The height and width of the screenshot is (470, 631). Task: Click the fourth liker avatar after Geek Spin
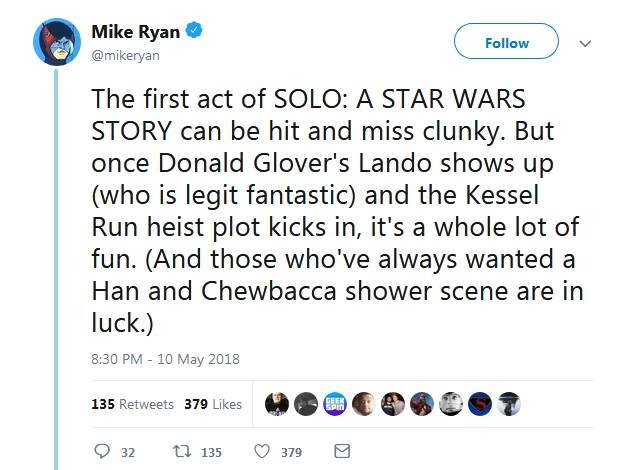[x=453, y=403]
